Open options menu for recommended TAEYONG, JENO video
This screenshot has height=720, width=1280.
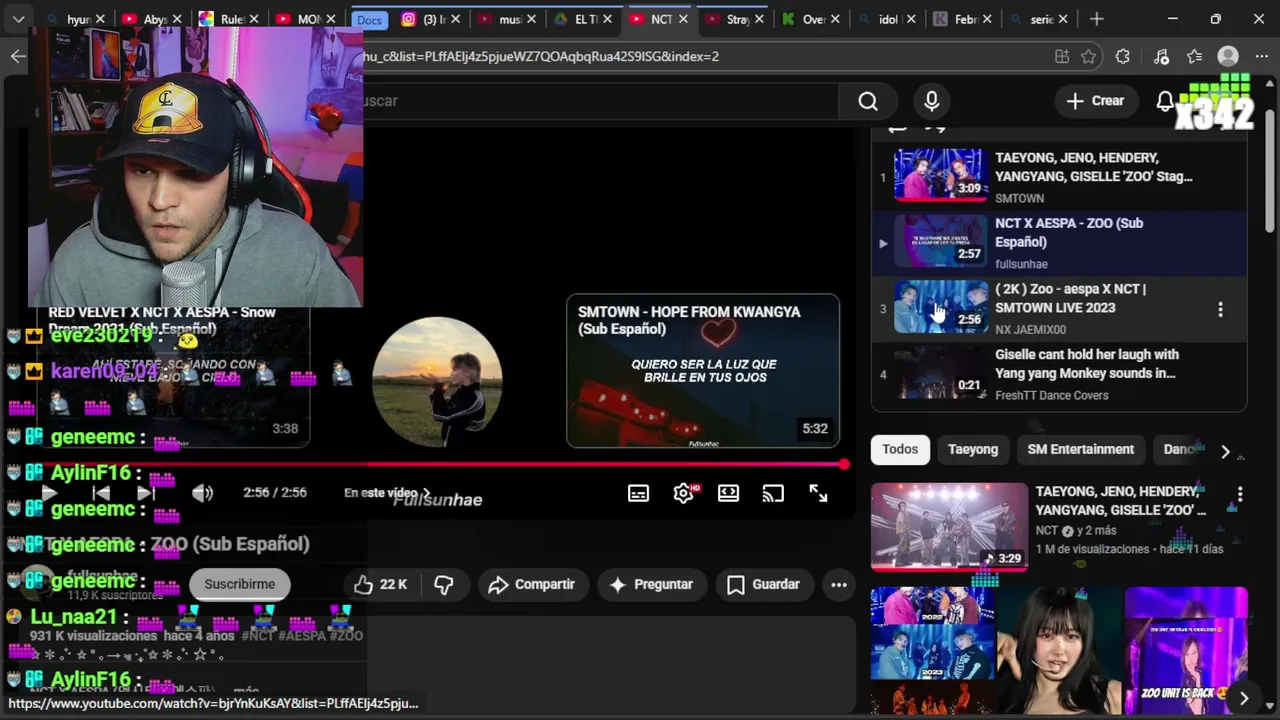coord(1239,494)
